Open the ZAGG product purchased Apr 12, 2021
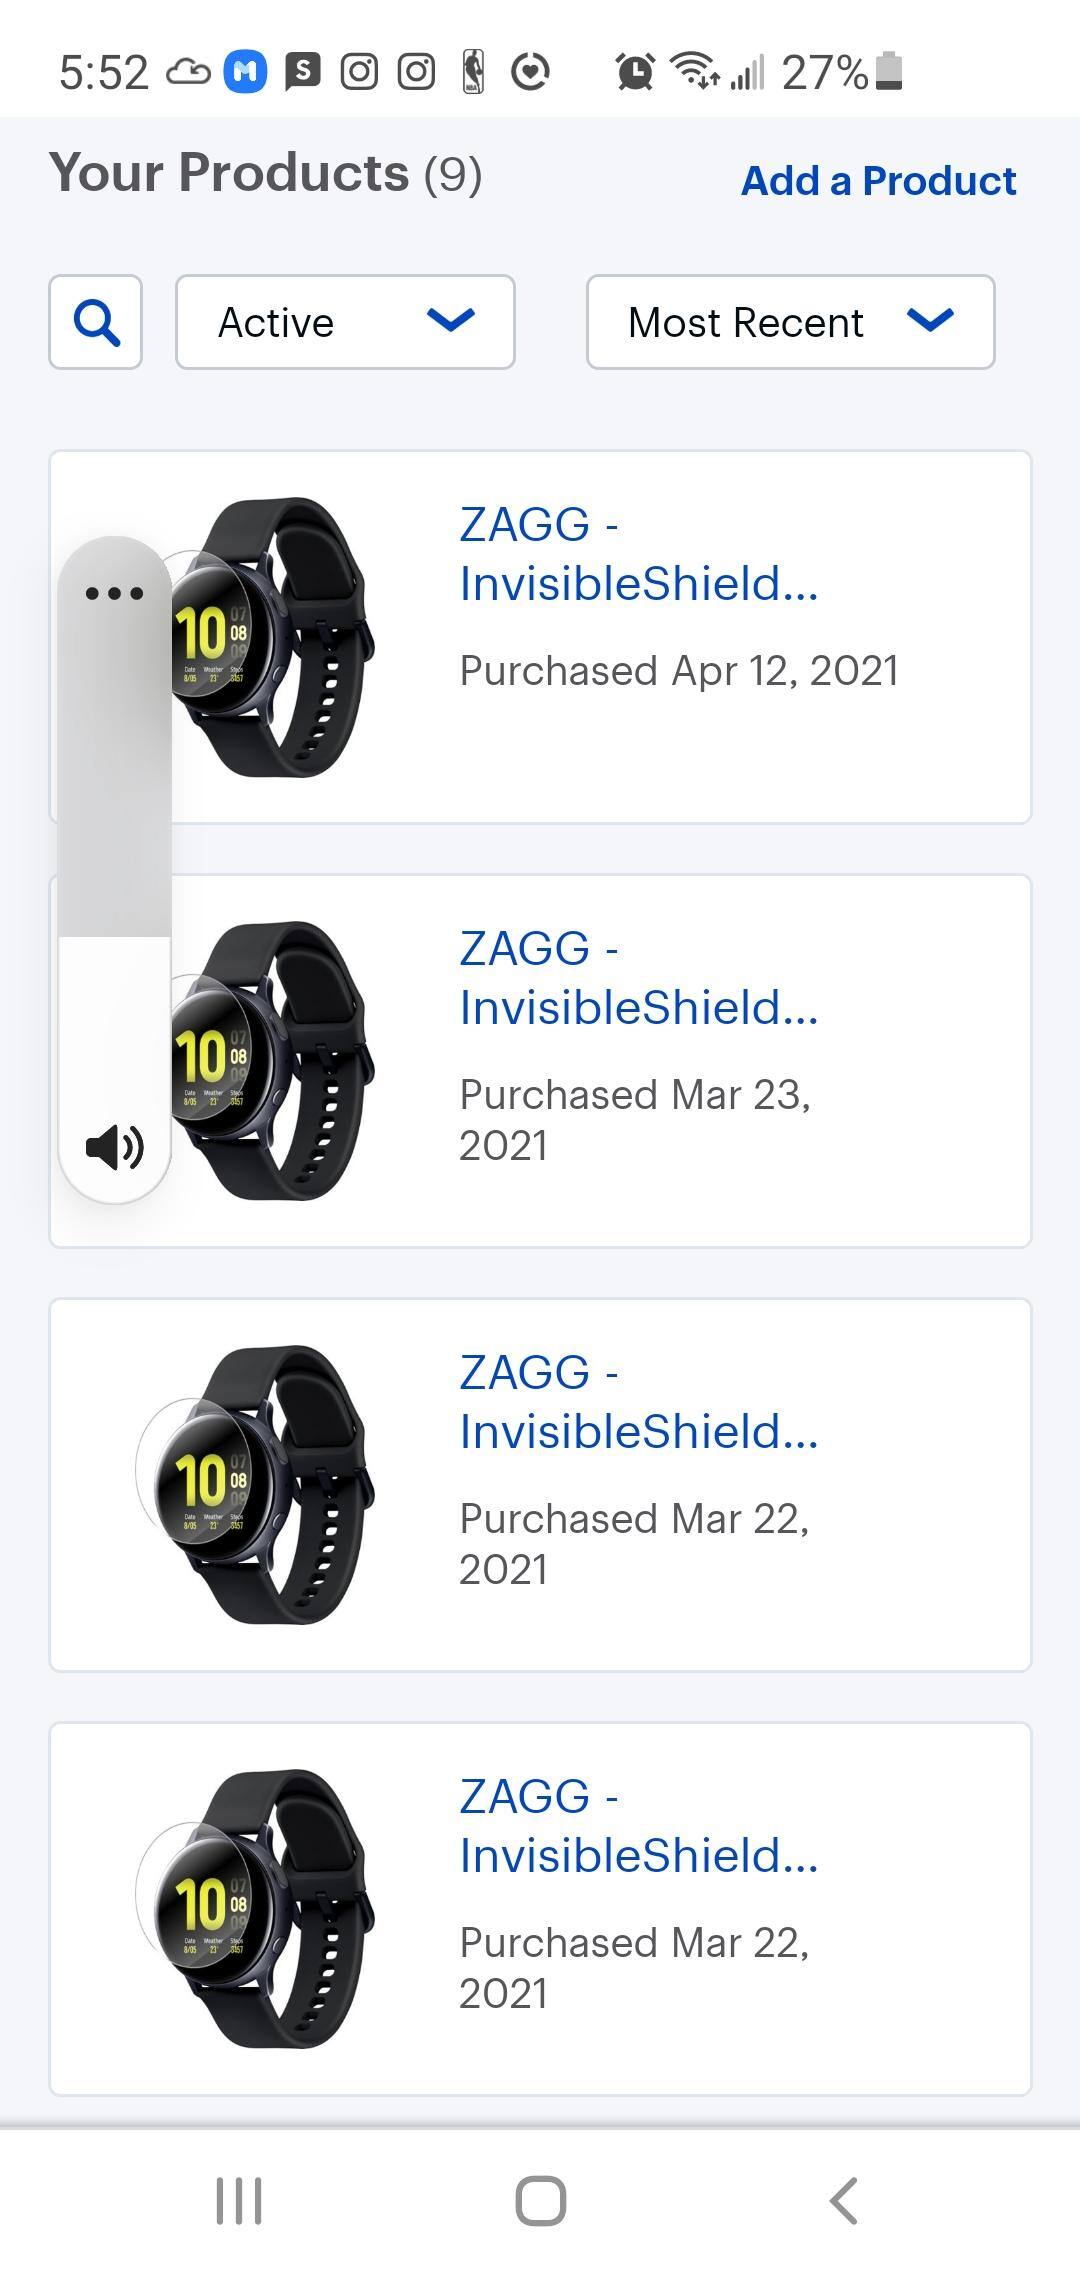This screenshot has height=2280, width=1080. pos(638,553)
